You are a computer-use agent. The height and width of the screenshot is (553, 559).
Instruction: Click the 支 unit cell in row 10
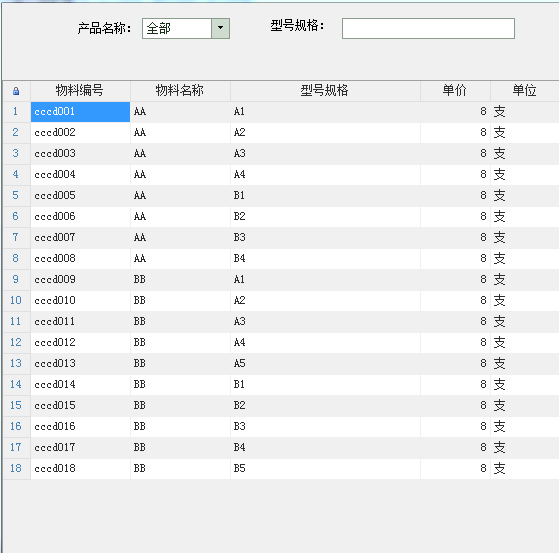click(525, 301)
